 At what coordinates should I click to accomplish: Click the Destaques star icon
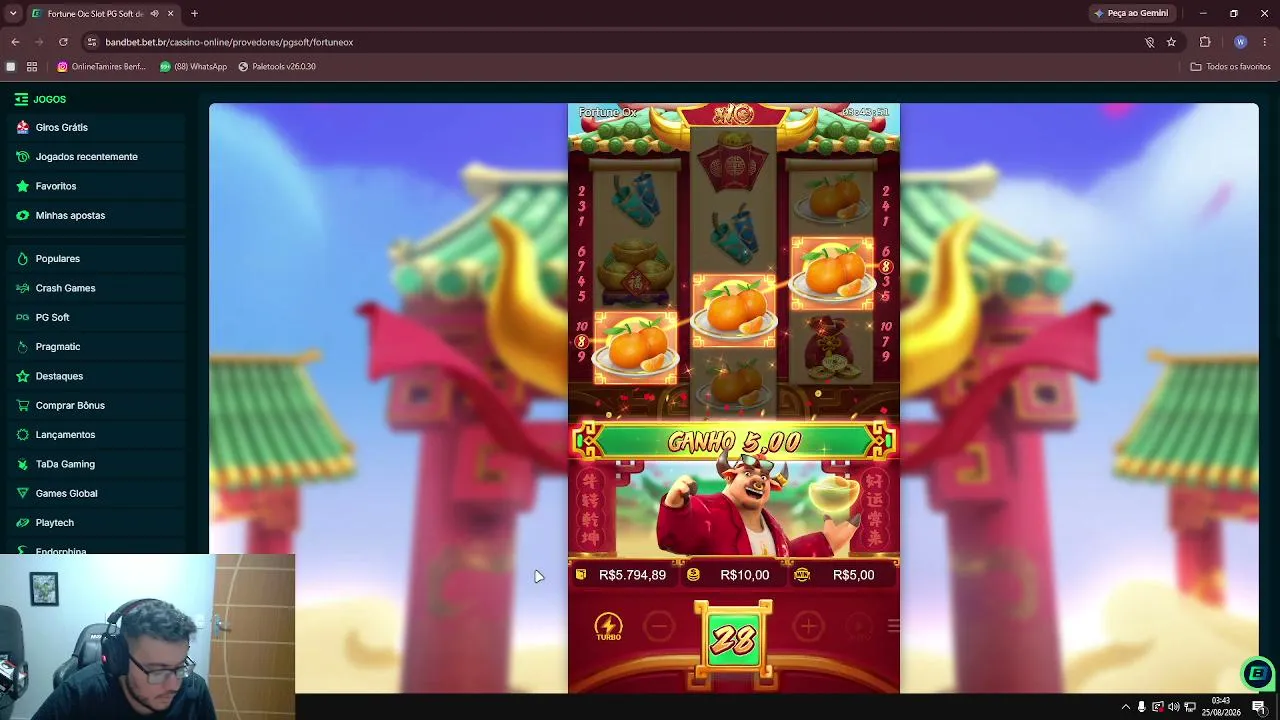(22, 376)
